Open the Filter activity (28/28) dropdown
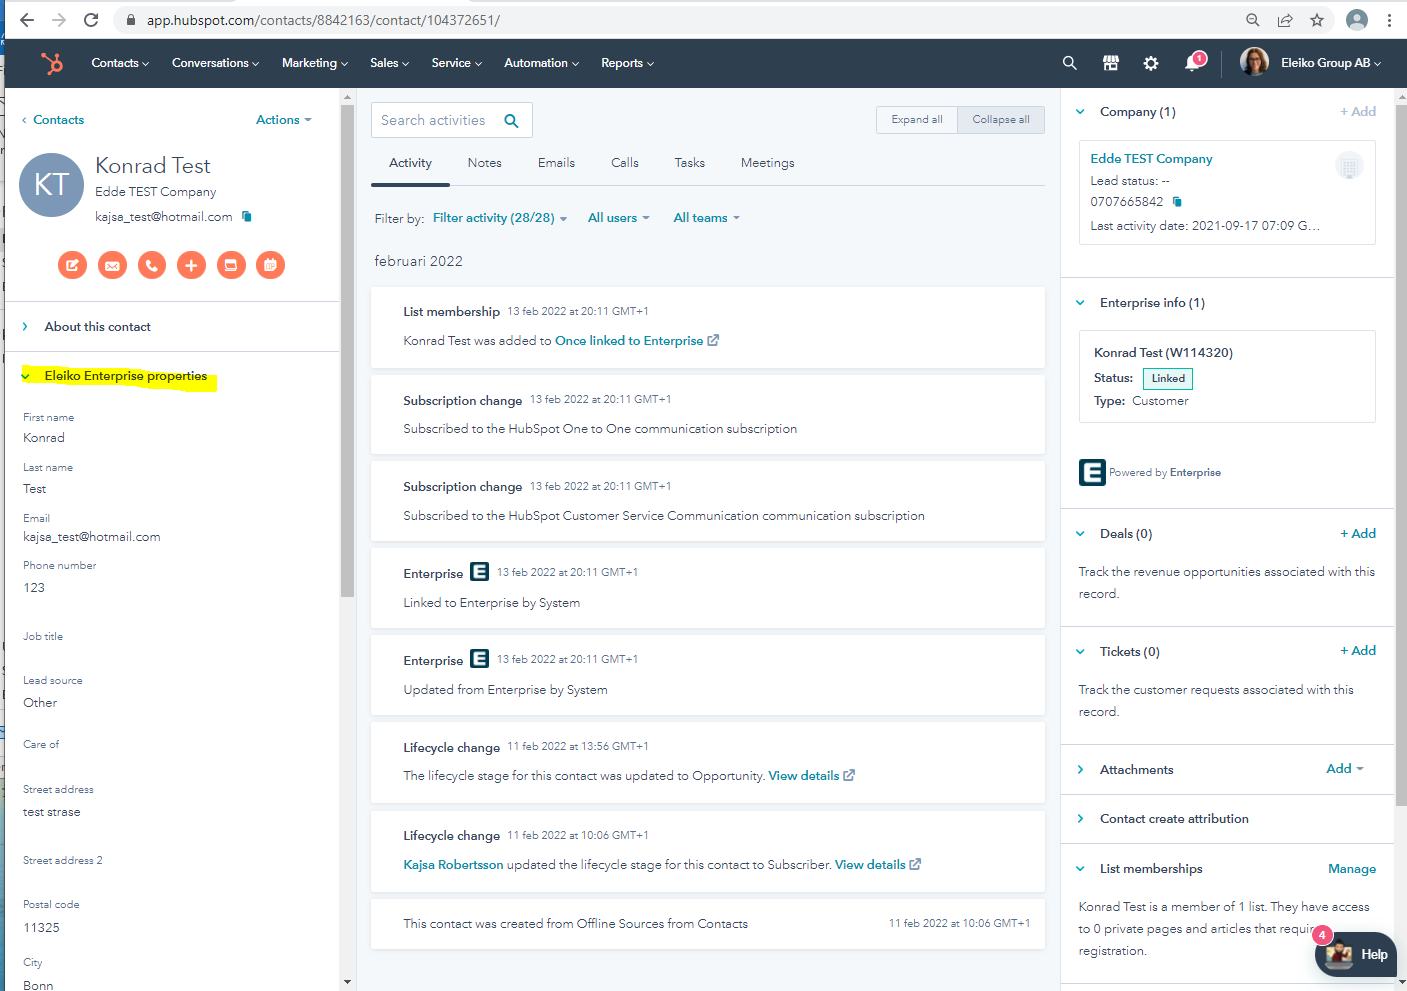Viewport: 1407px width, 991px height. [x=499, y=218]
